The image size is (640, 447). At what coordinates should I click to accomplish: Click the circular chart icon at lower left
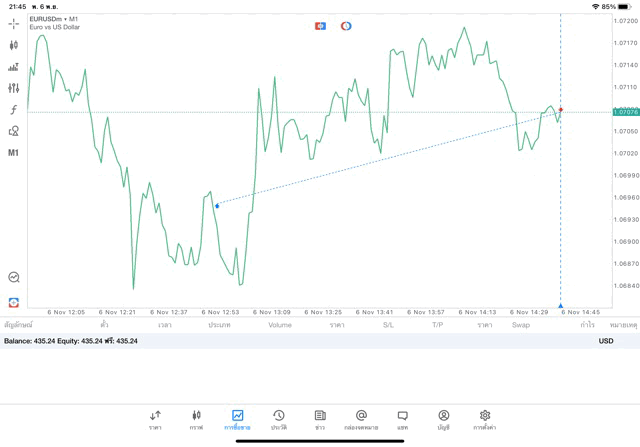coord(14,278)
